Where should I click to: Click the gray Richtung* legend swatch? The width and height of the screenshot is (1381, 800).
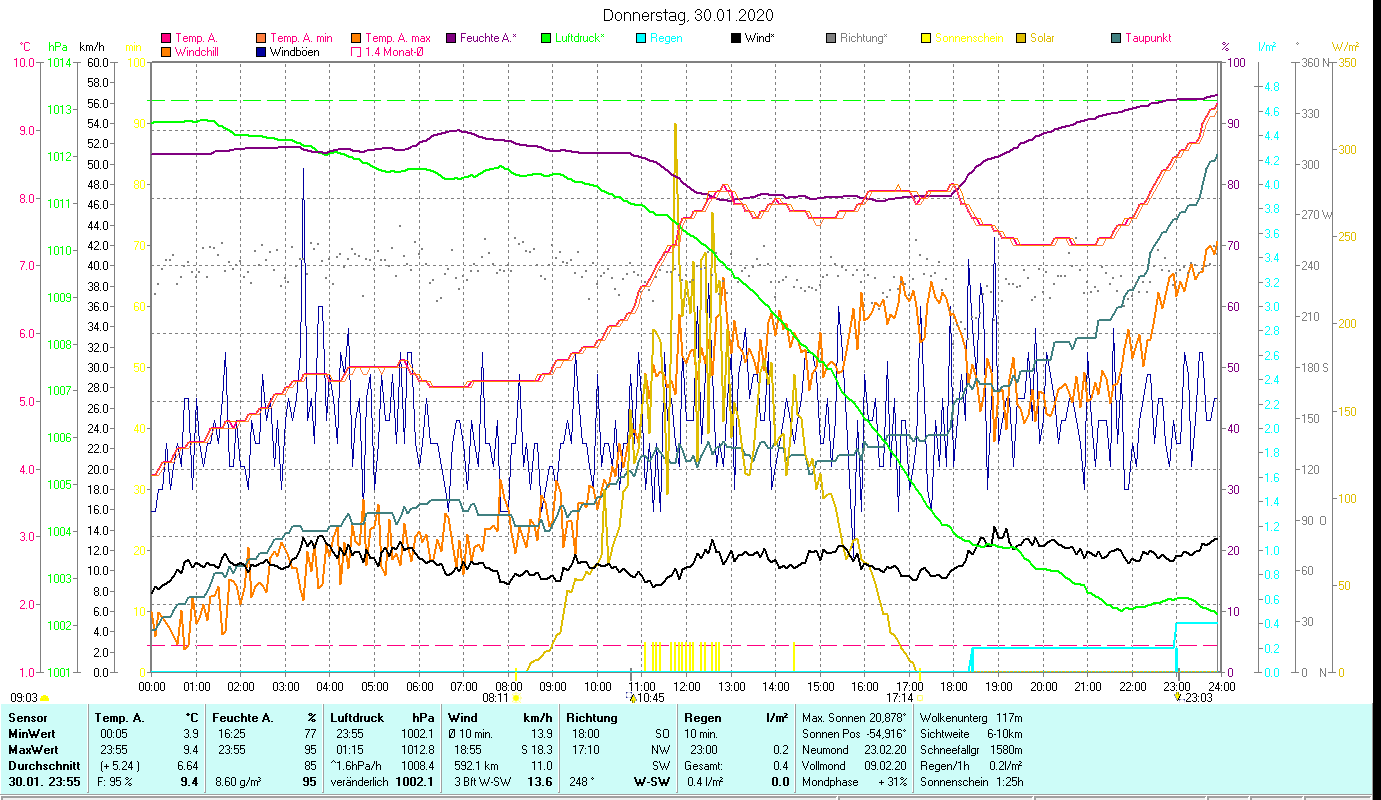click(x=831, y=38)
